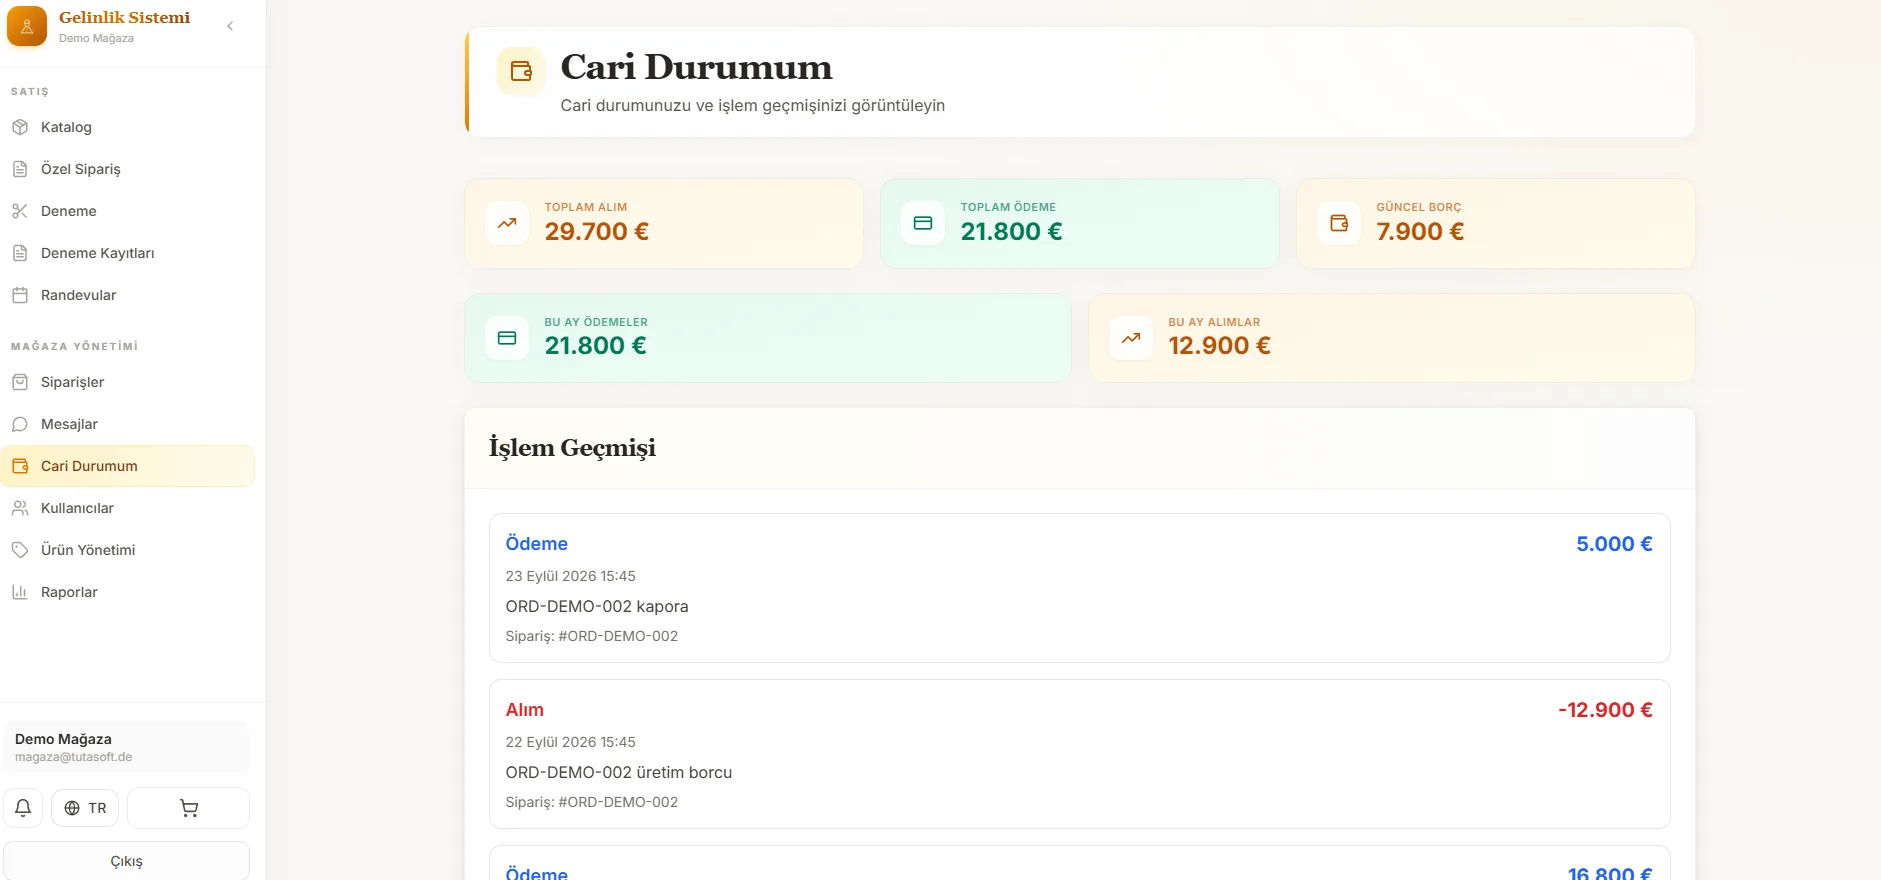Click the Gelinlik Sistemi logo icon
This screenshot has width=1881, height=880.
tap(27, 26)
